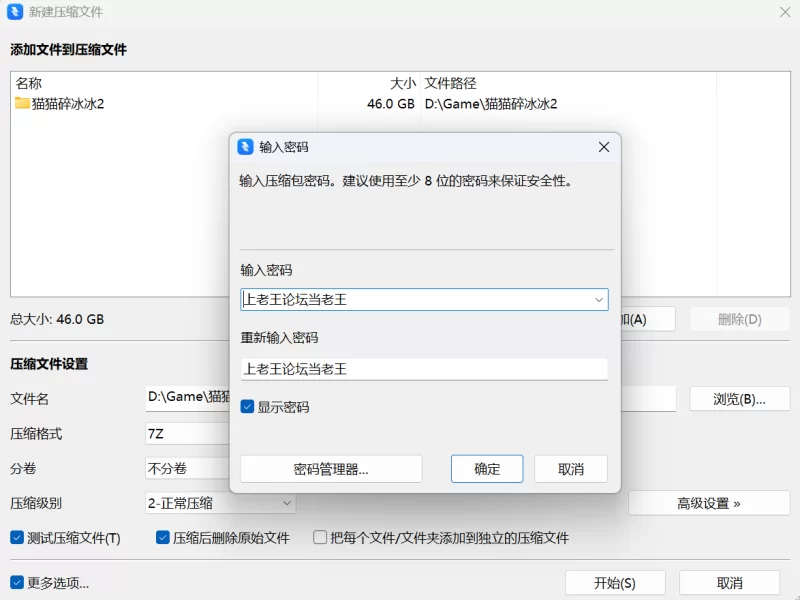Image resolution: width=800 pixels, height=600 pixels.
Task: Click the 重新输入密码 field
Action: 424,369
